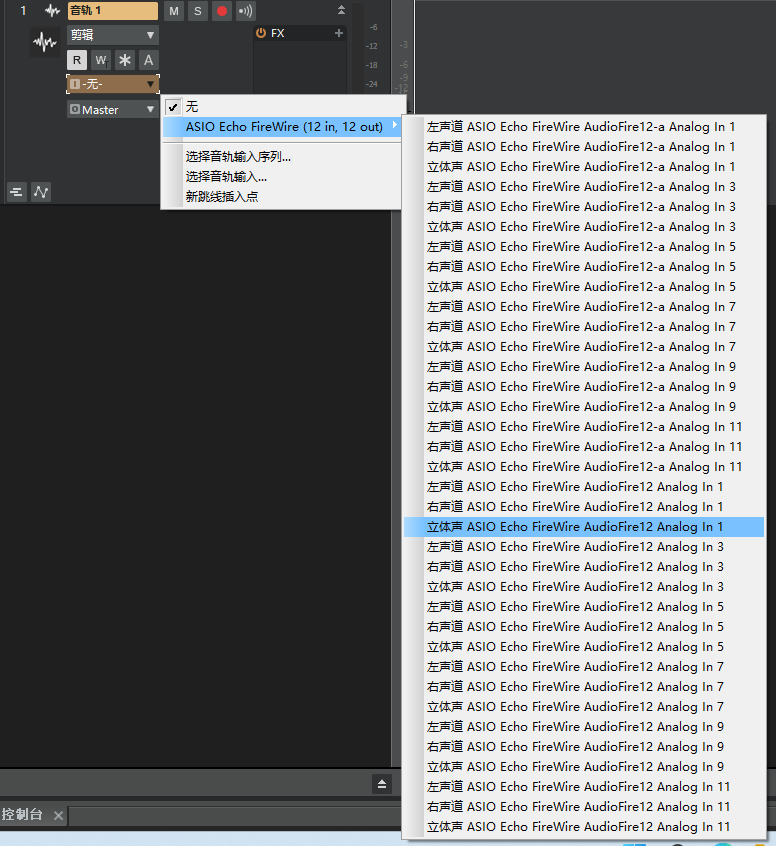Collapse track with double-arrow icon

click(x=341, y=10)
